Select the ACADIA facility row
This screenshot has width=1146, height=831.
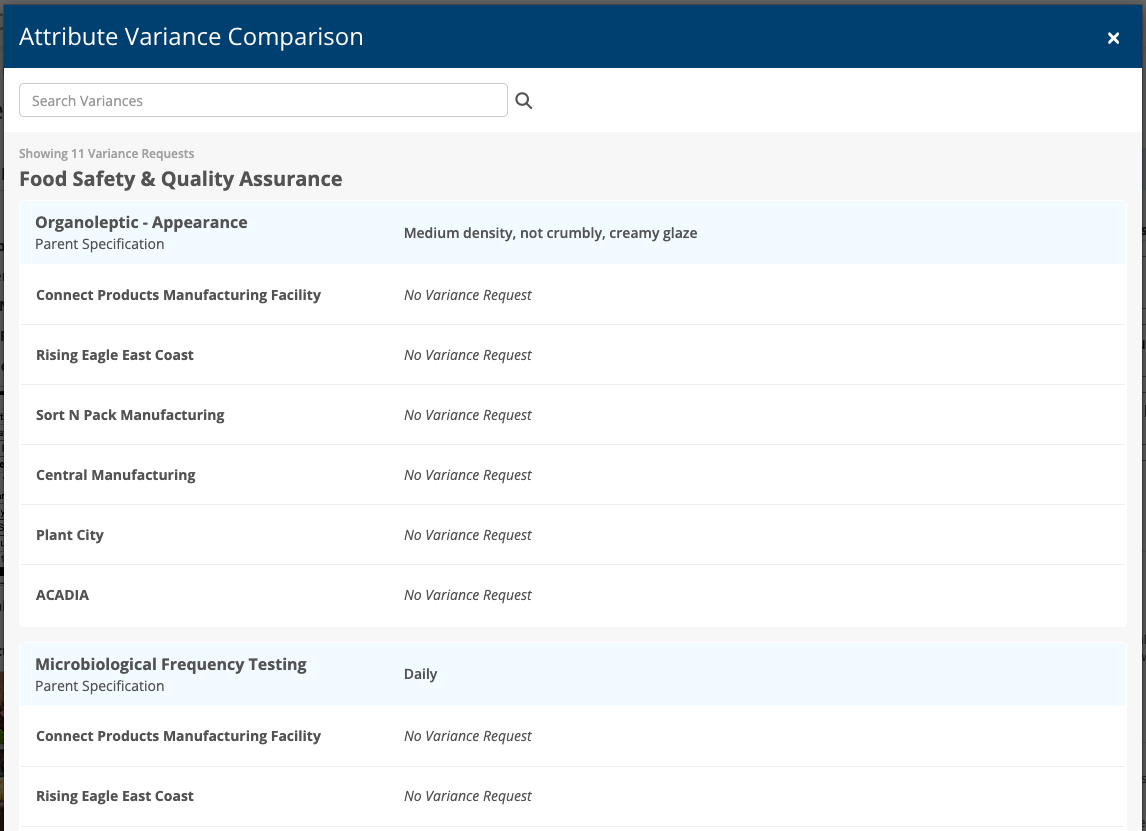(x=573, y=595)
